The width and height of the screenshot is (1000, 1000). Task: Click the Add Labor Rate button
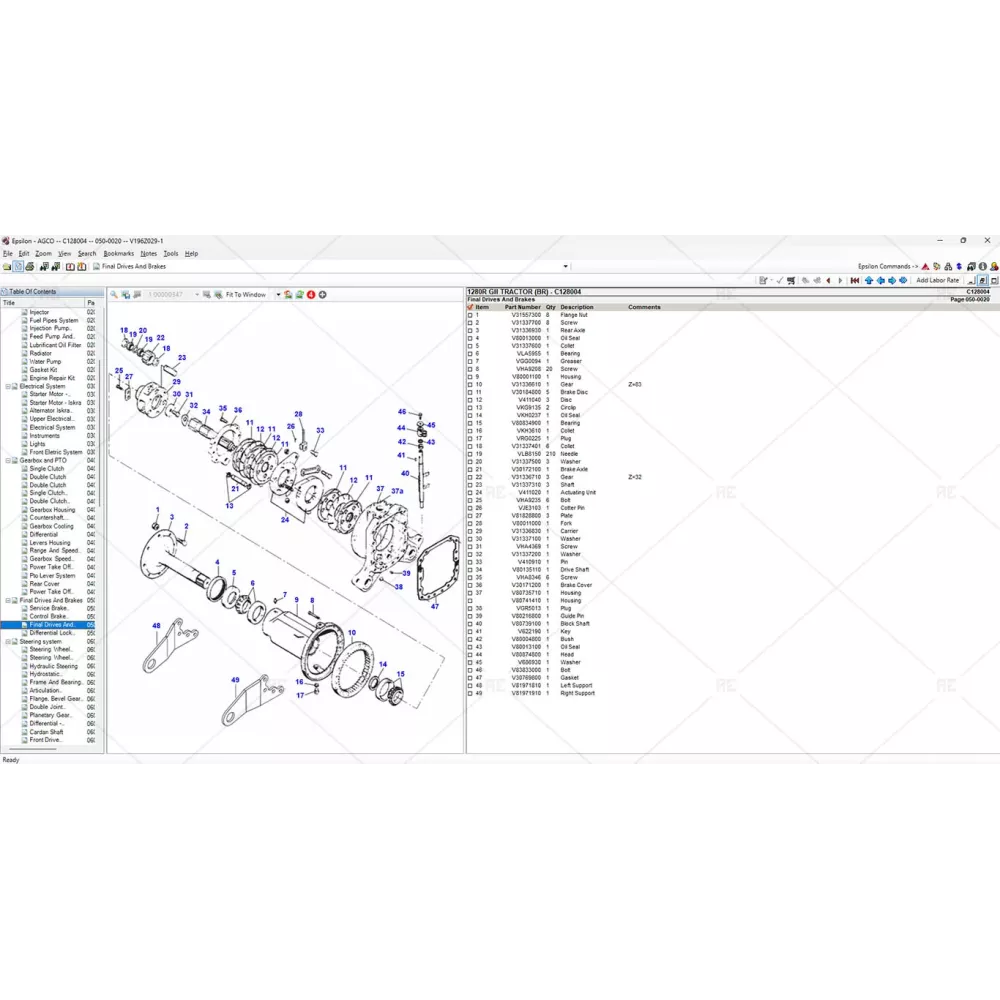937,281
